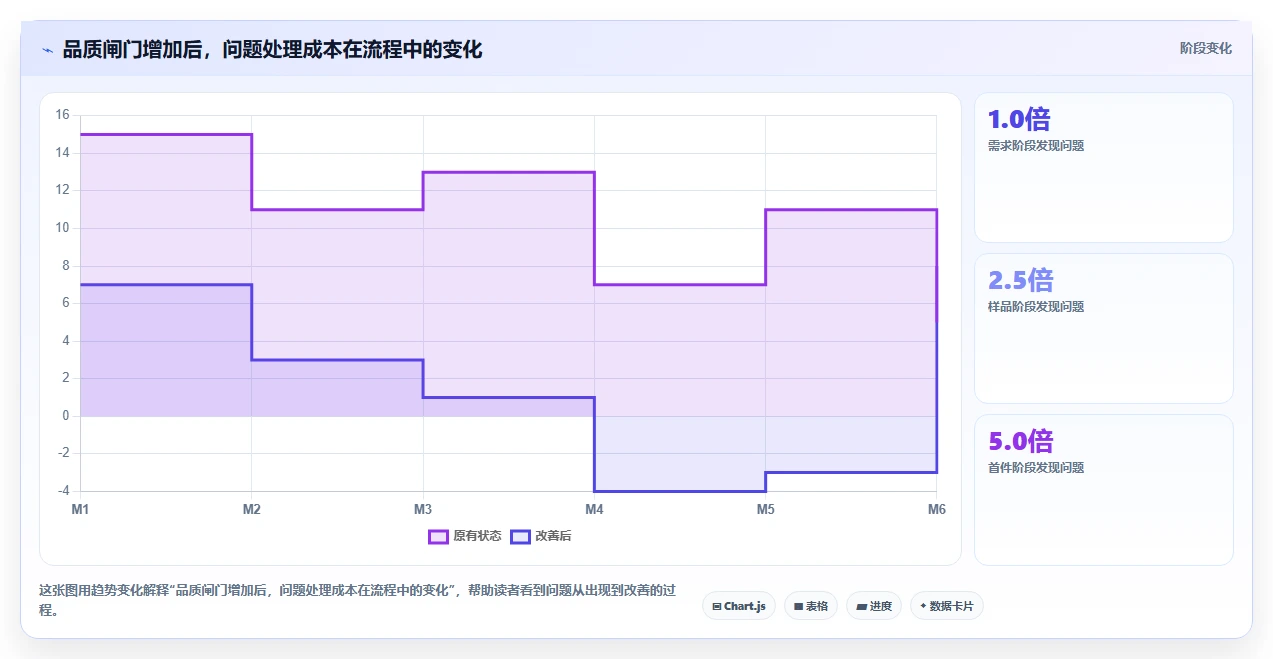
Task: Open the 1.0倍 需求阶段 card
Action: click(1104, 168)
